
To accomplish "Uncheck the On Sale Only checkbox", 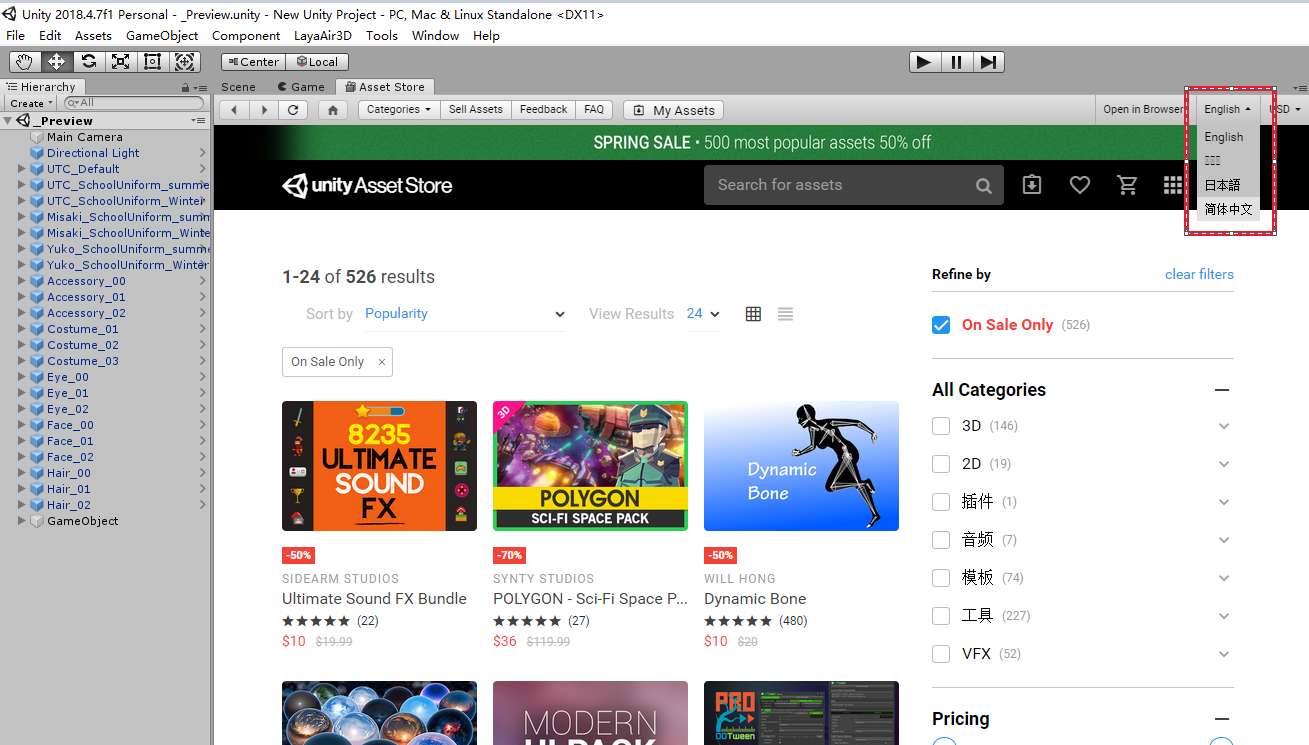I will (941, 325).
